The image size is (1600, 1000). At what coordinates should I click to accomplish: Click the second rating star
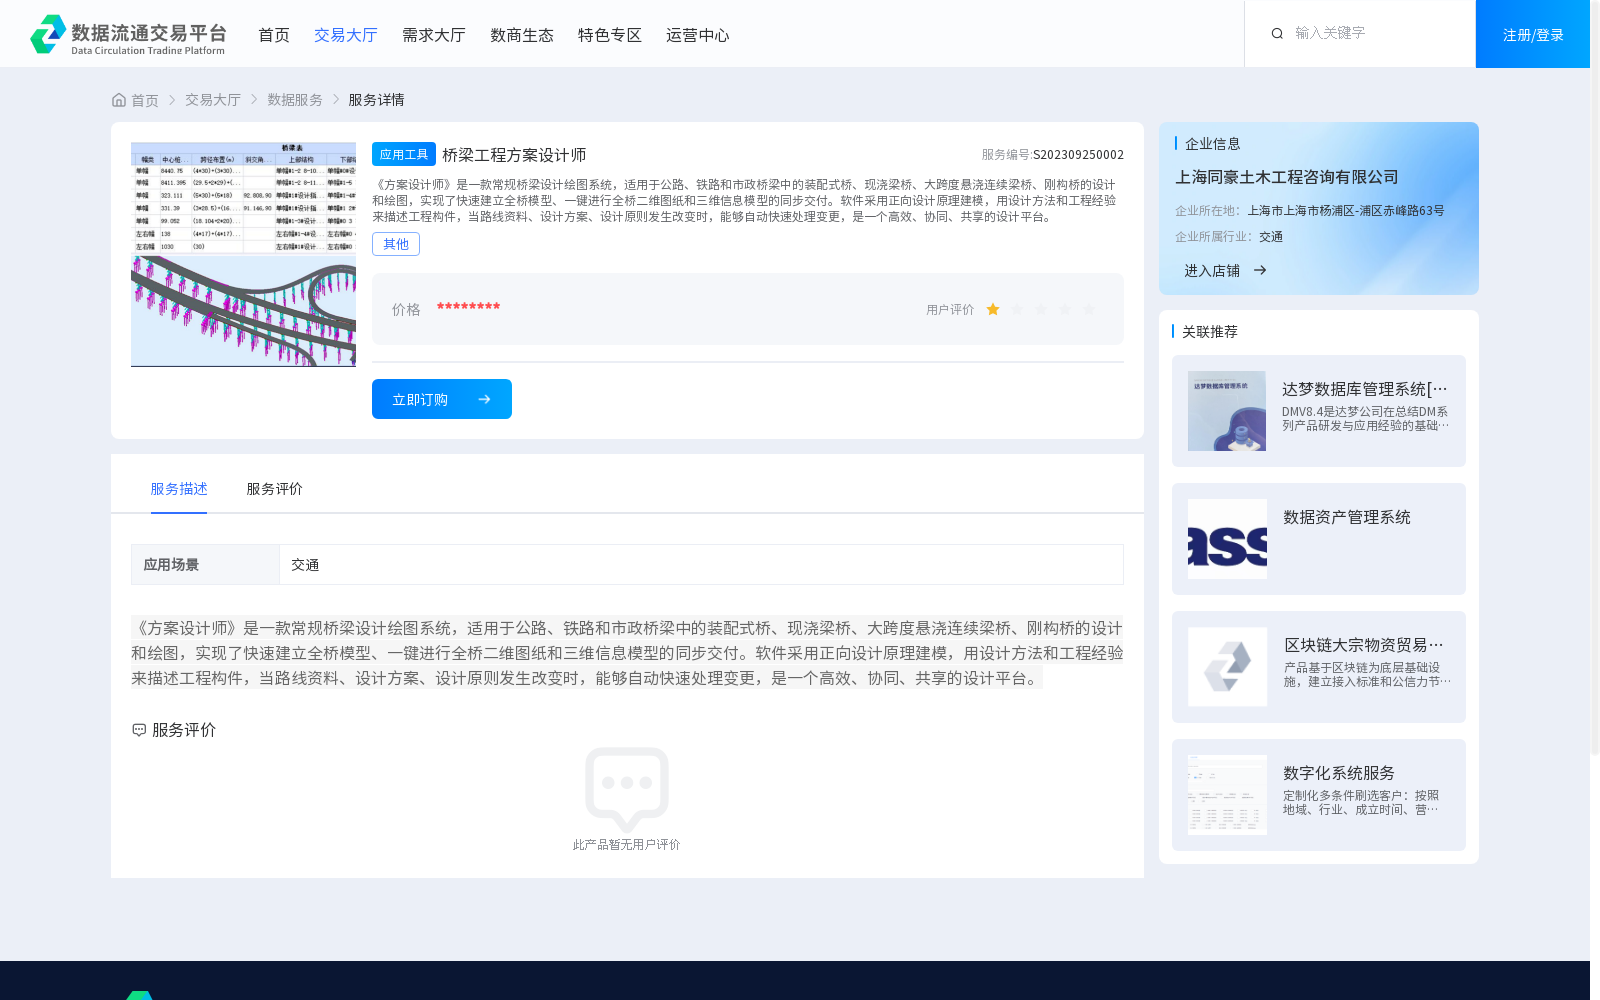pyautogui.click(x=1017, y=309)
